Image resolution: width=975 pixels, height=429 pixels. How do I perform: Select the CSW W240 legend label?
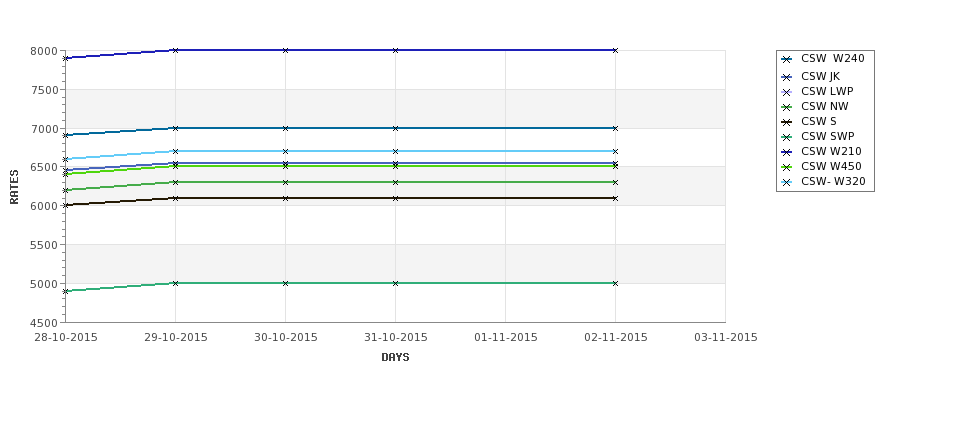point(833,58)
